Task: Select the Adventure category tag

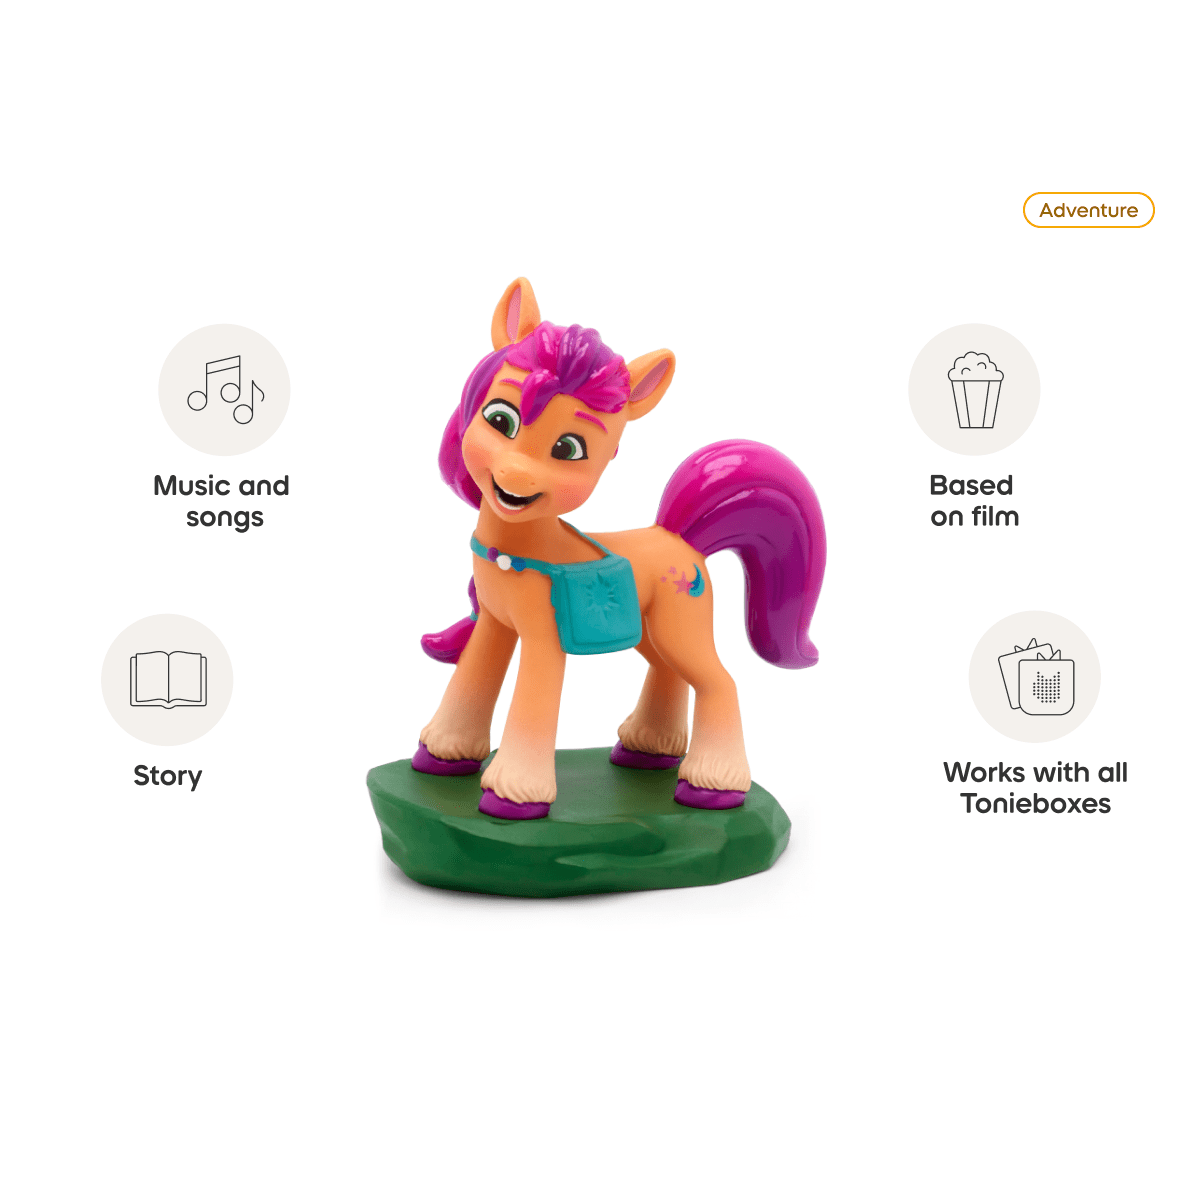Action: click(x=1088, y=210)
